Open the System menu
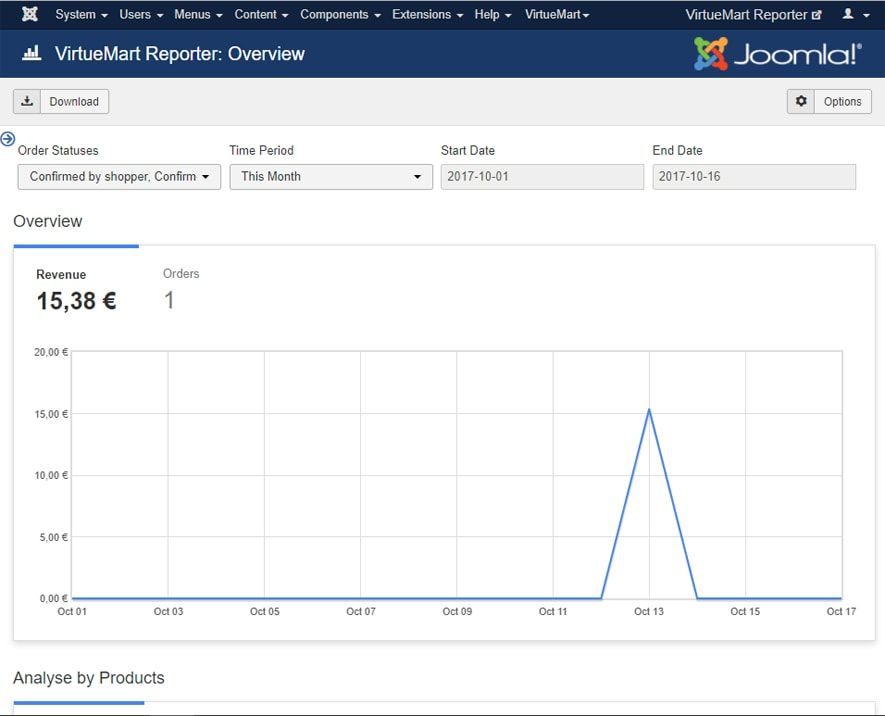Screen dimensions: 885x716 81,14
